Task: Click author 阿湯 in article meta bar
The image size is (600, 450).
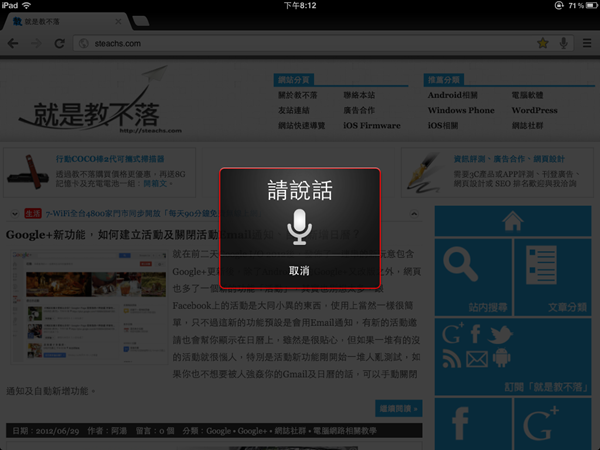Action: 119,431
